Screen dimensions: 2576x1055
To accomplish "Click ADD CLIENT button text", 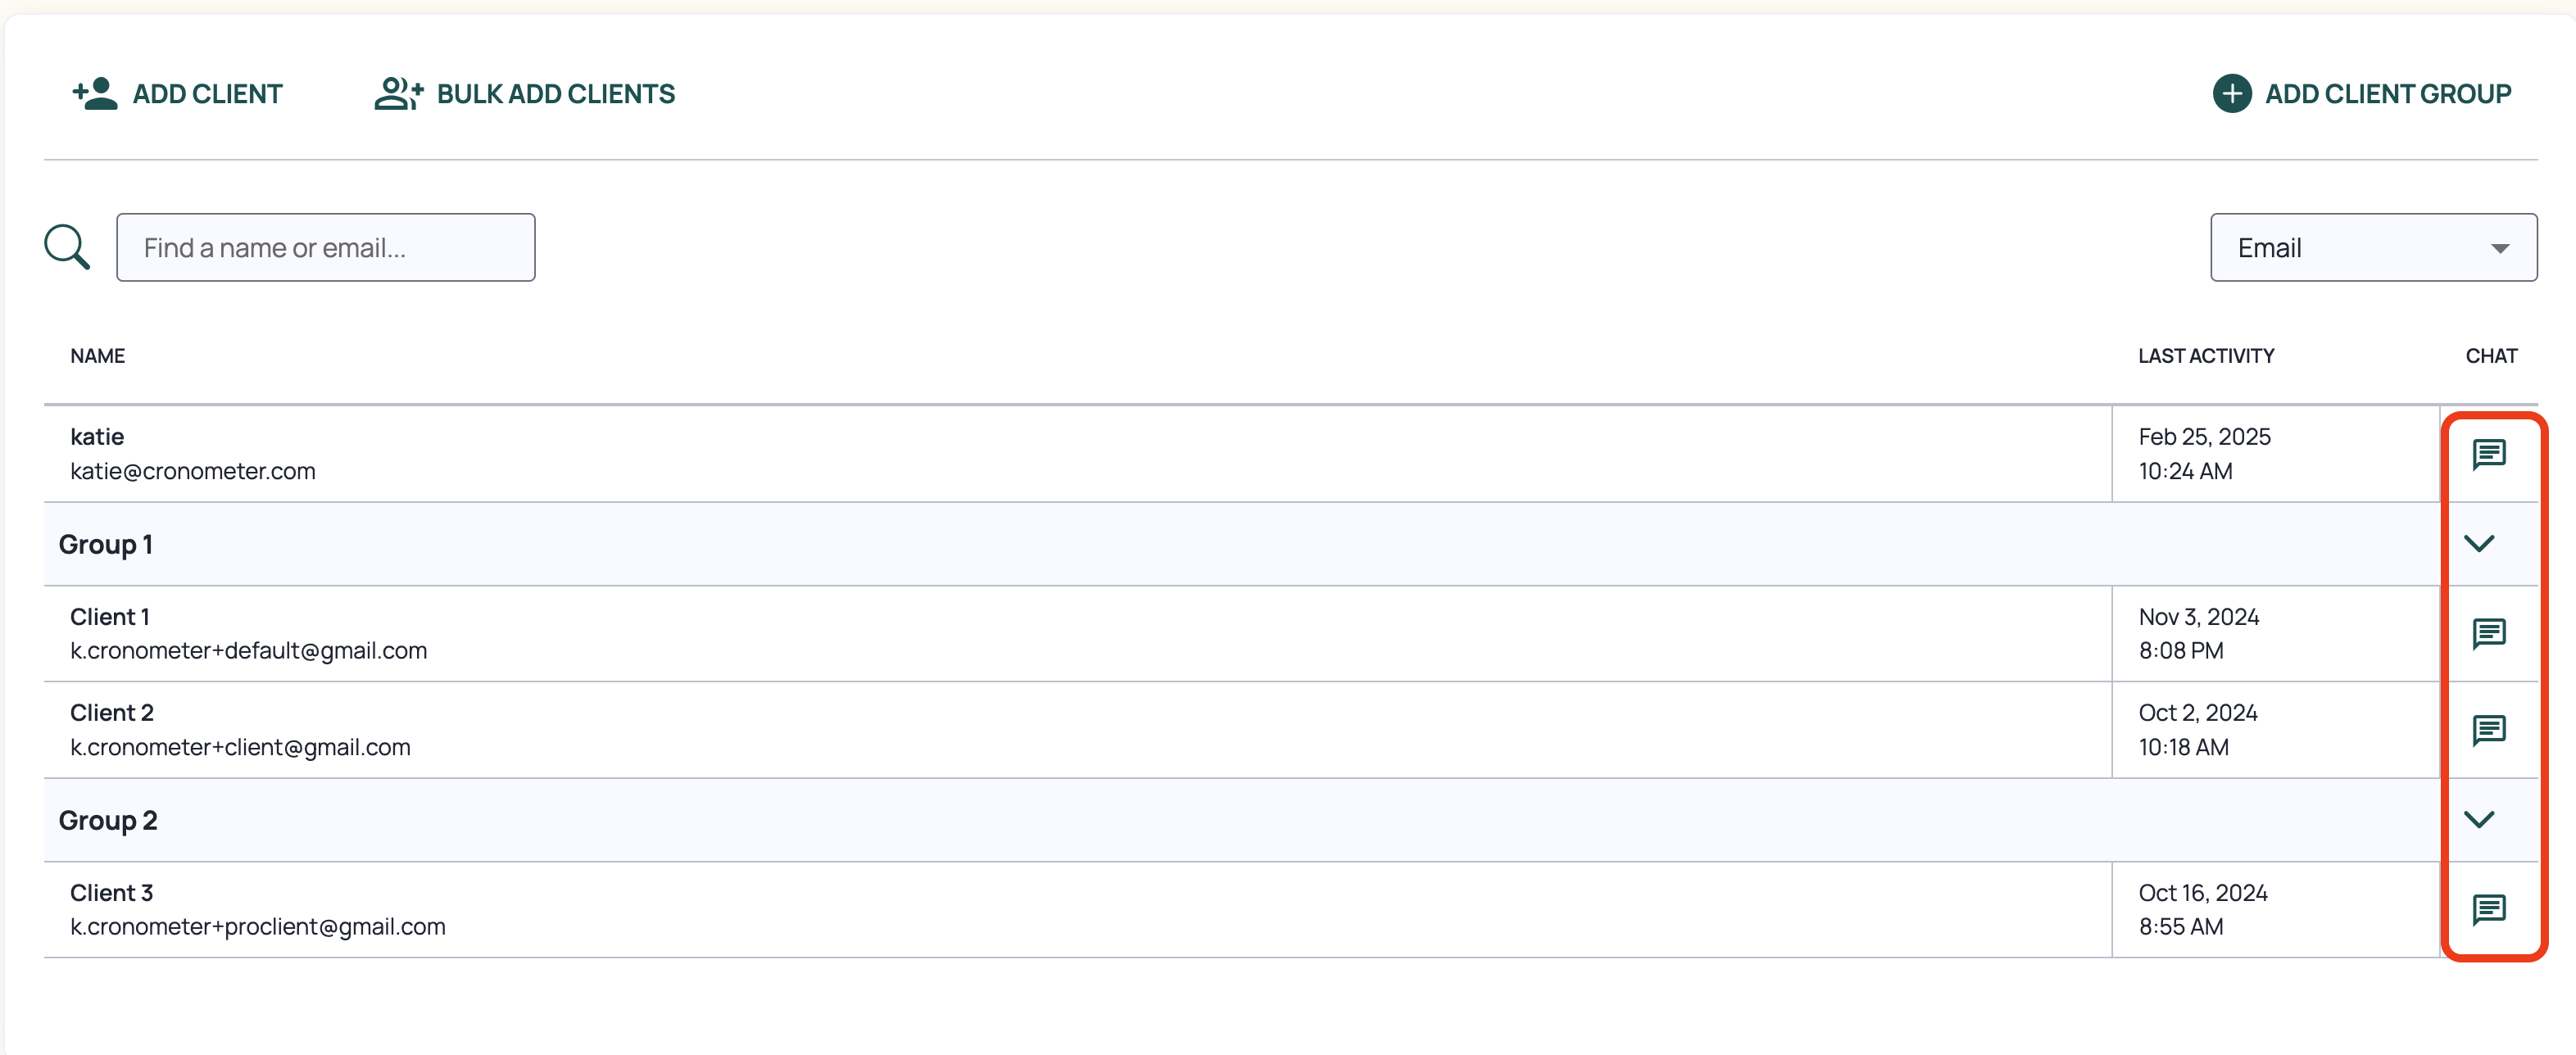I will coord(208,93).
